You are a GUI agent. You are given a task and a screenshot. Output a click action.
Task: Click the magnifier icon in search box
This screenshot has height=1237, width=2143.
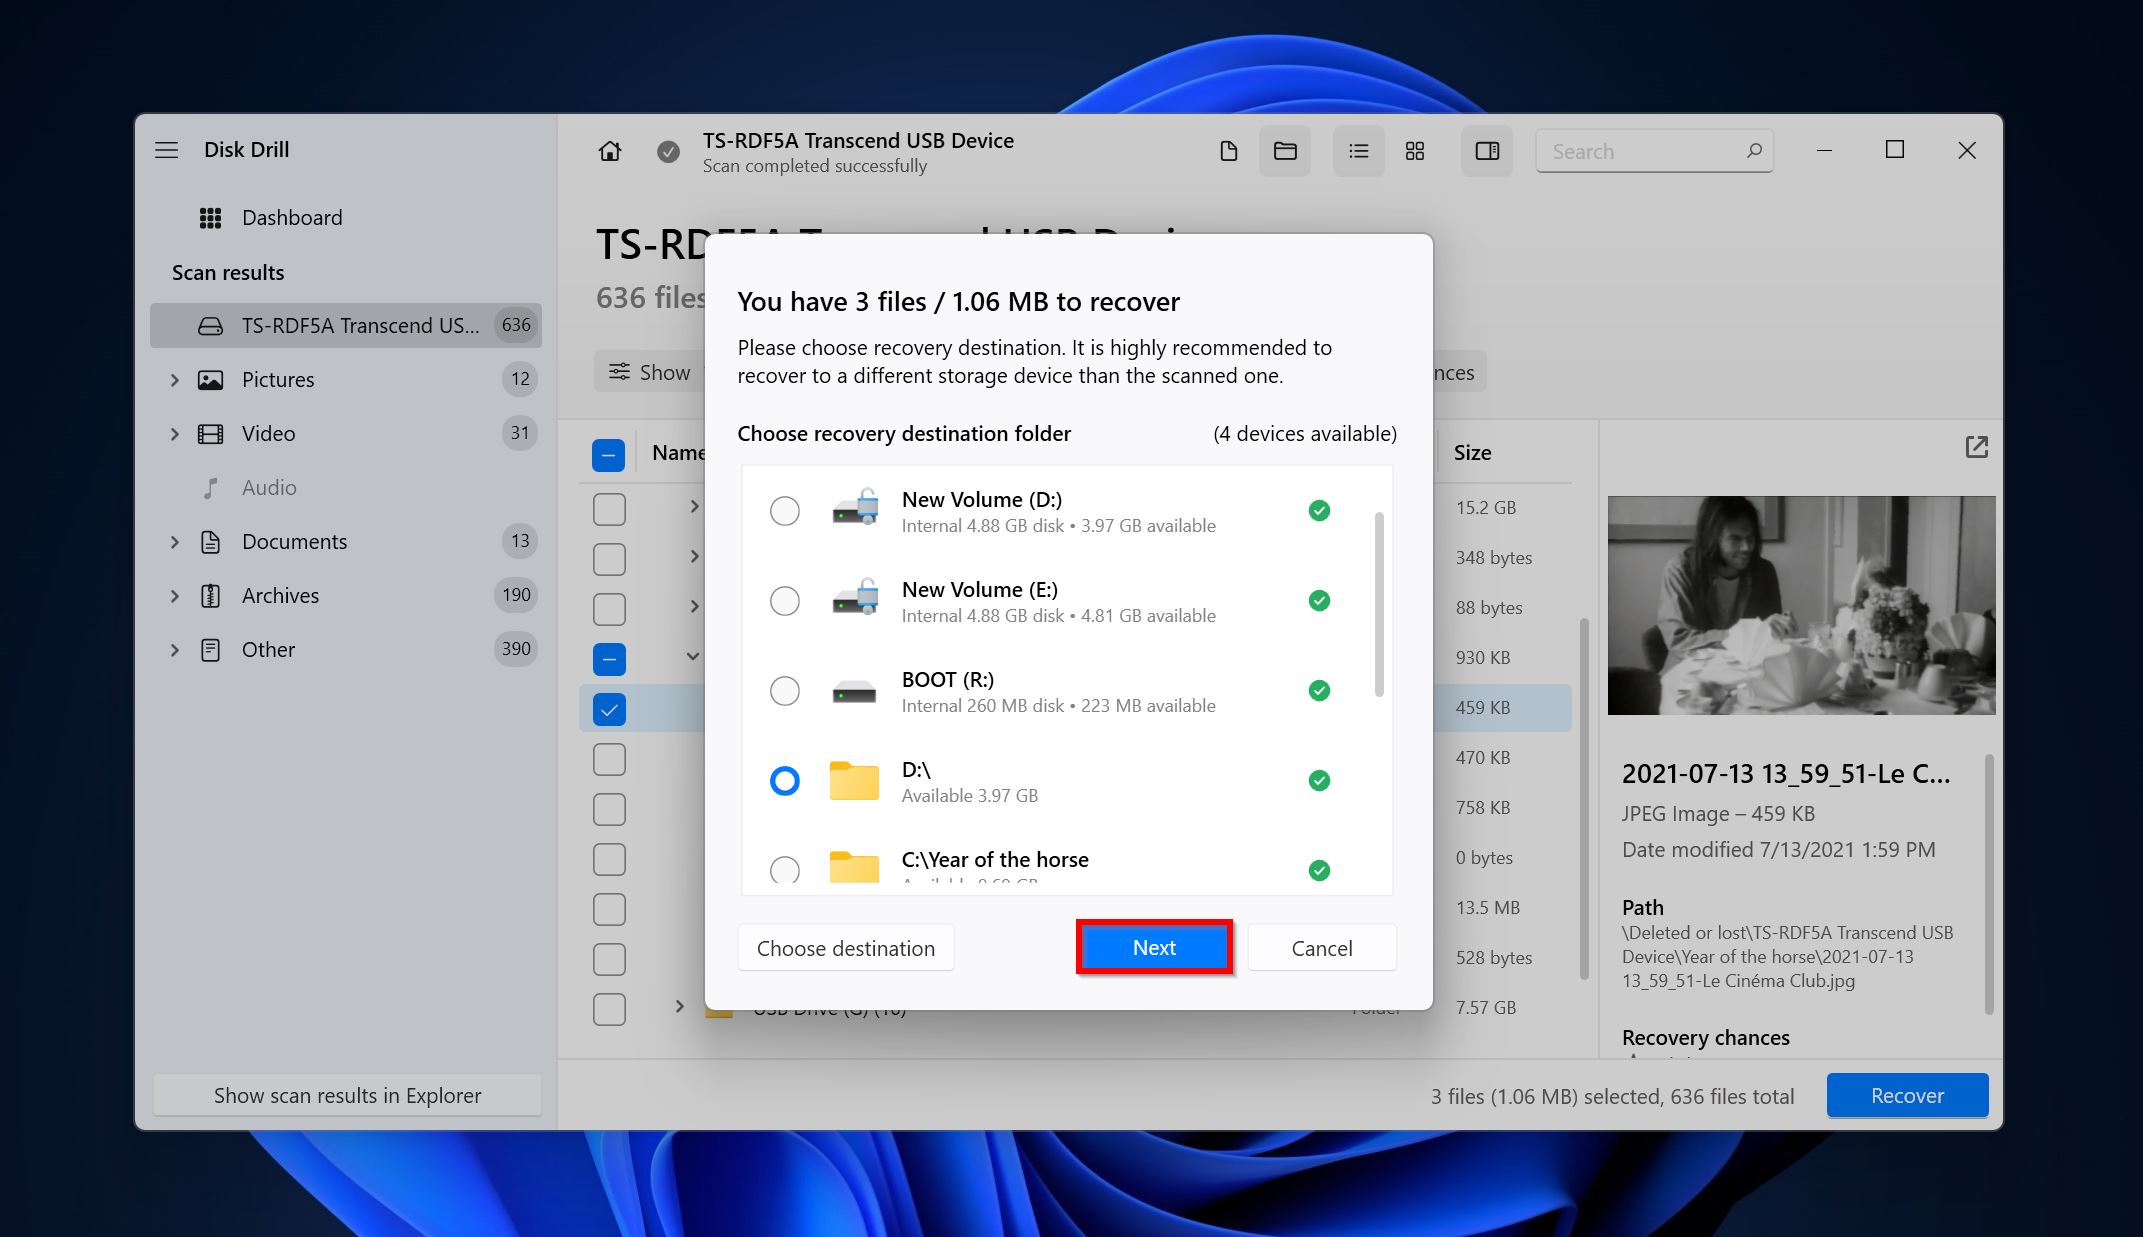pyautogui.click(x=1754, y=151)
